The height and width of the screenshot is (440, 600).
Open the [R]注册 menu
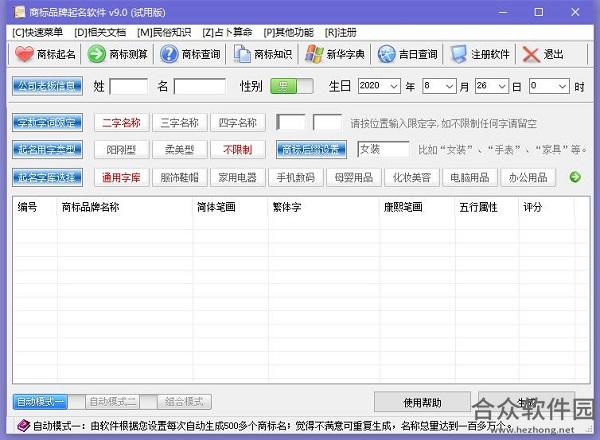[x=340, y=33]
